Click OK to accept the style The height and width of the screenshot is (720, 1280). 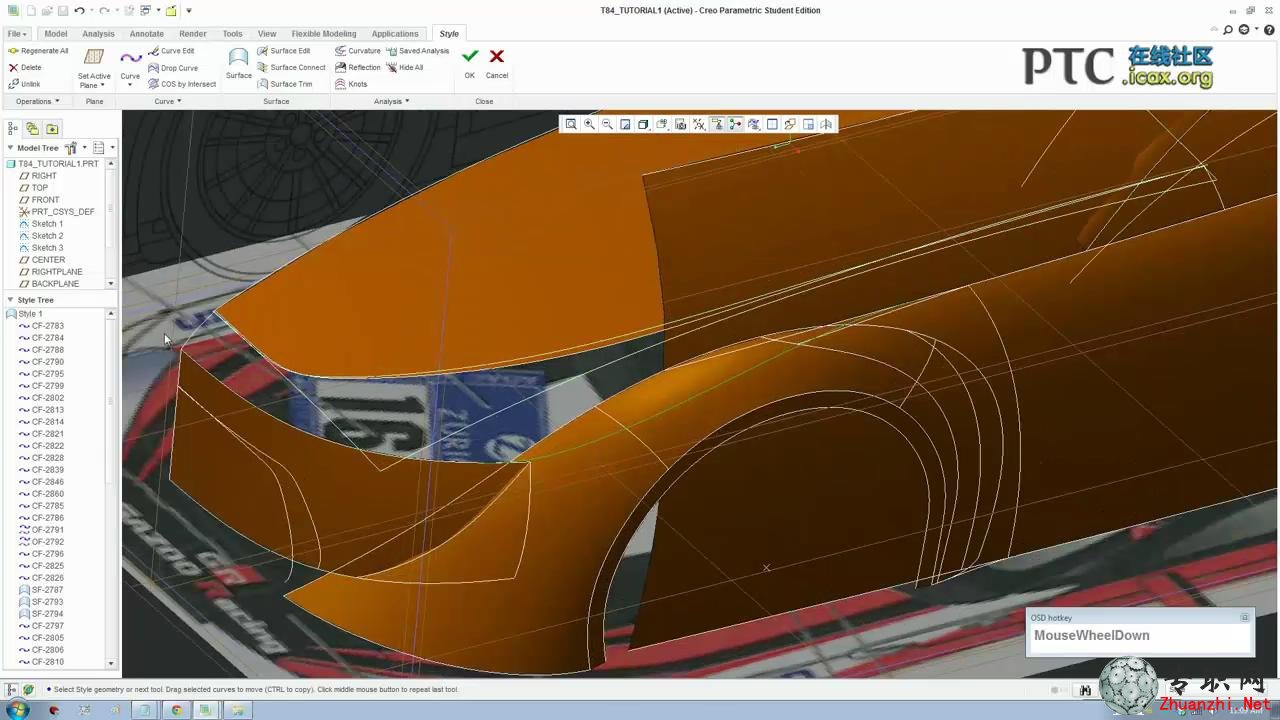point(470,62)
